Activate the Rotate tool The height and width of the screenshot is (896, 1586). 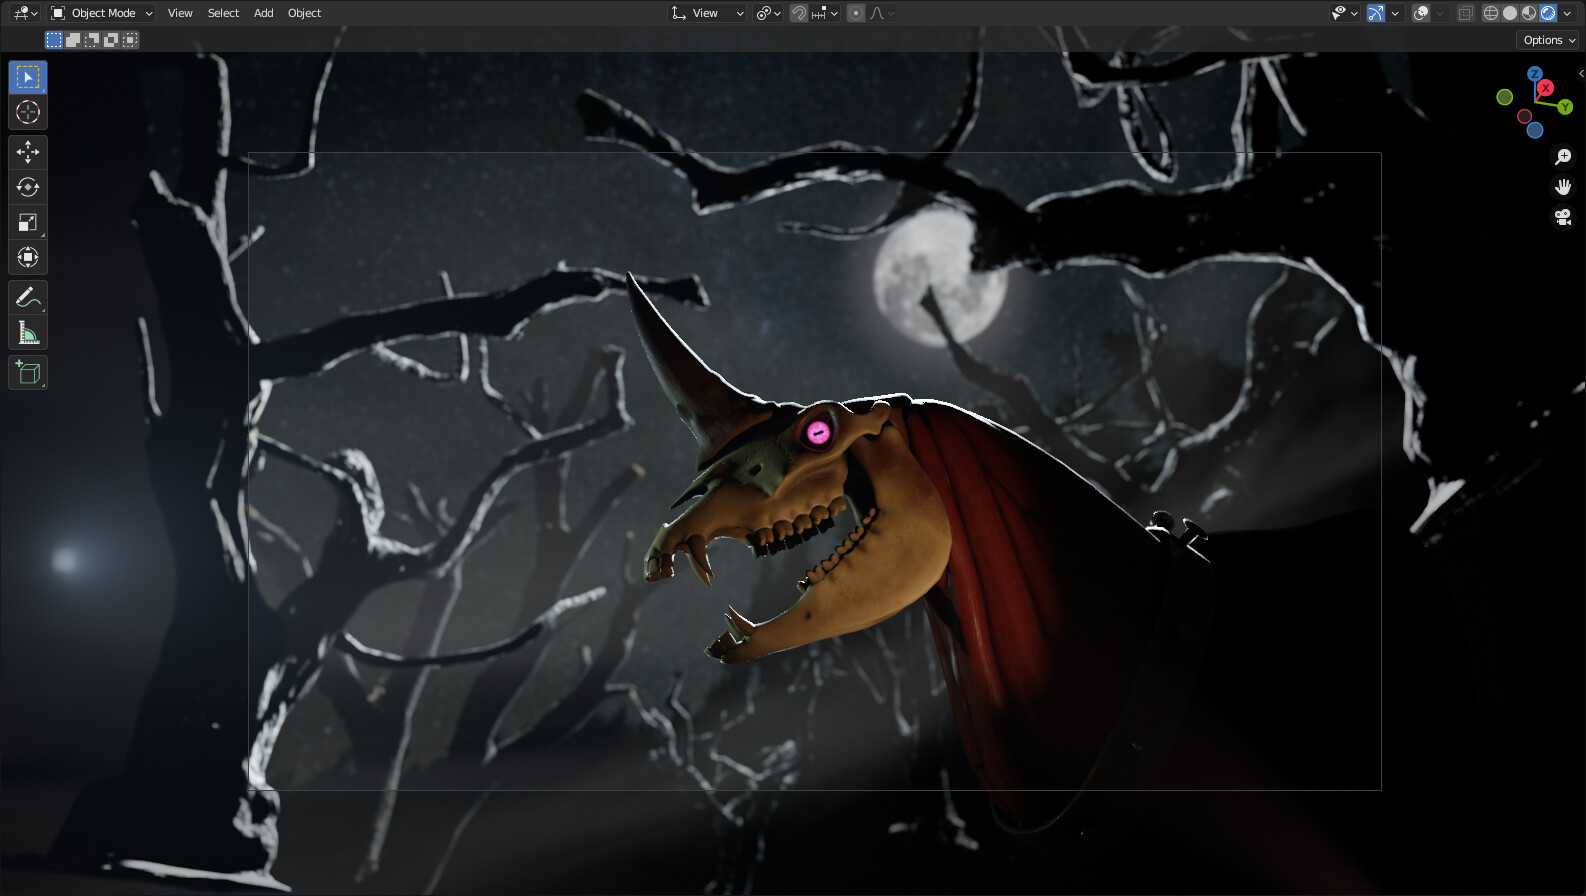28,187
